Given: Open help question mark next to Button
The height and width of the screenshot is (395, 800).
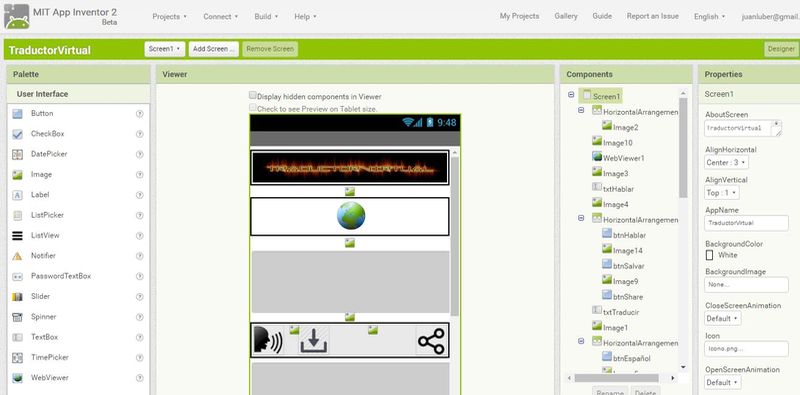Looking at the screenshot, I should [139, 114].
